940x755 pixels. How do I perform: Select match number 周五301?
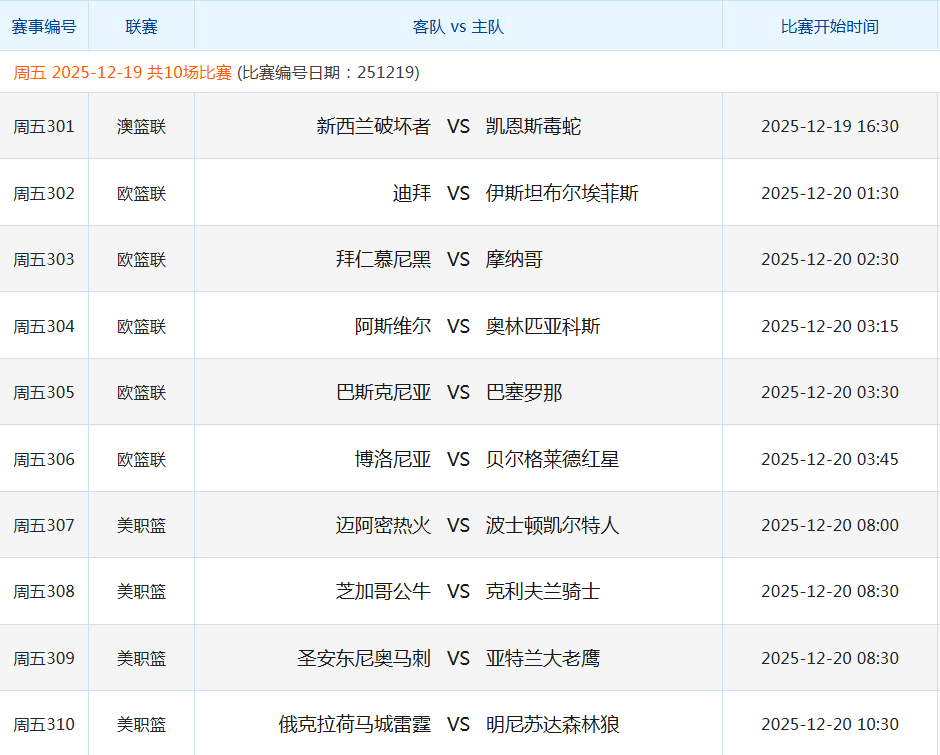45,125
